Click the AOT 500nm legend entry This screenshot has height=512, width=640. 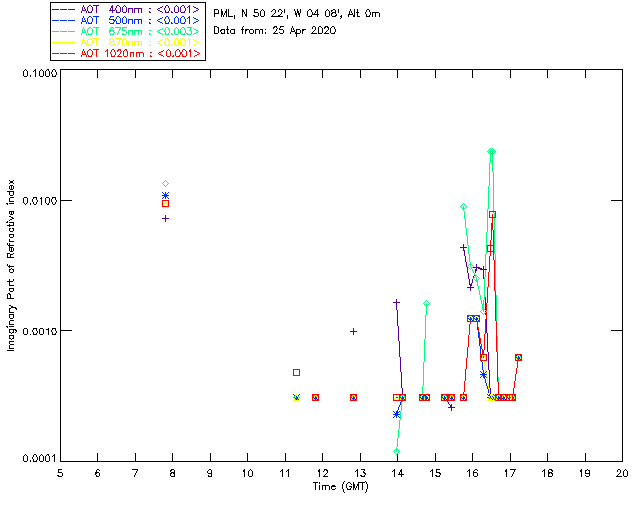pyautogui.click(x=127, y=20)
